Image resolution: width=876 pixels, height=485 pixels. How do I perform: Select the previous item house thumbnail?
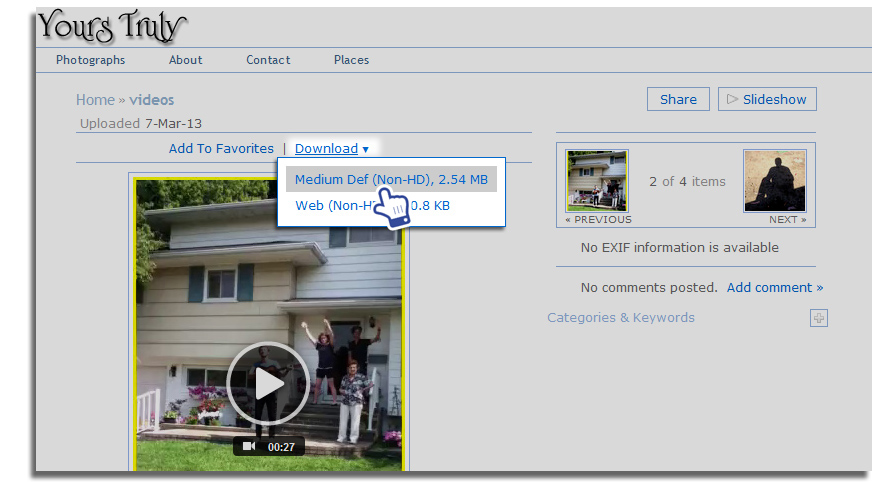tap(597, 181)
